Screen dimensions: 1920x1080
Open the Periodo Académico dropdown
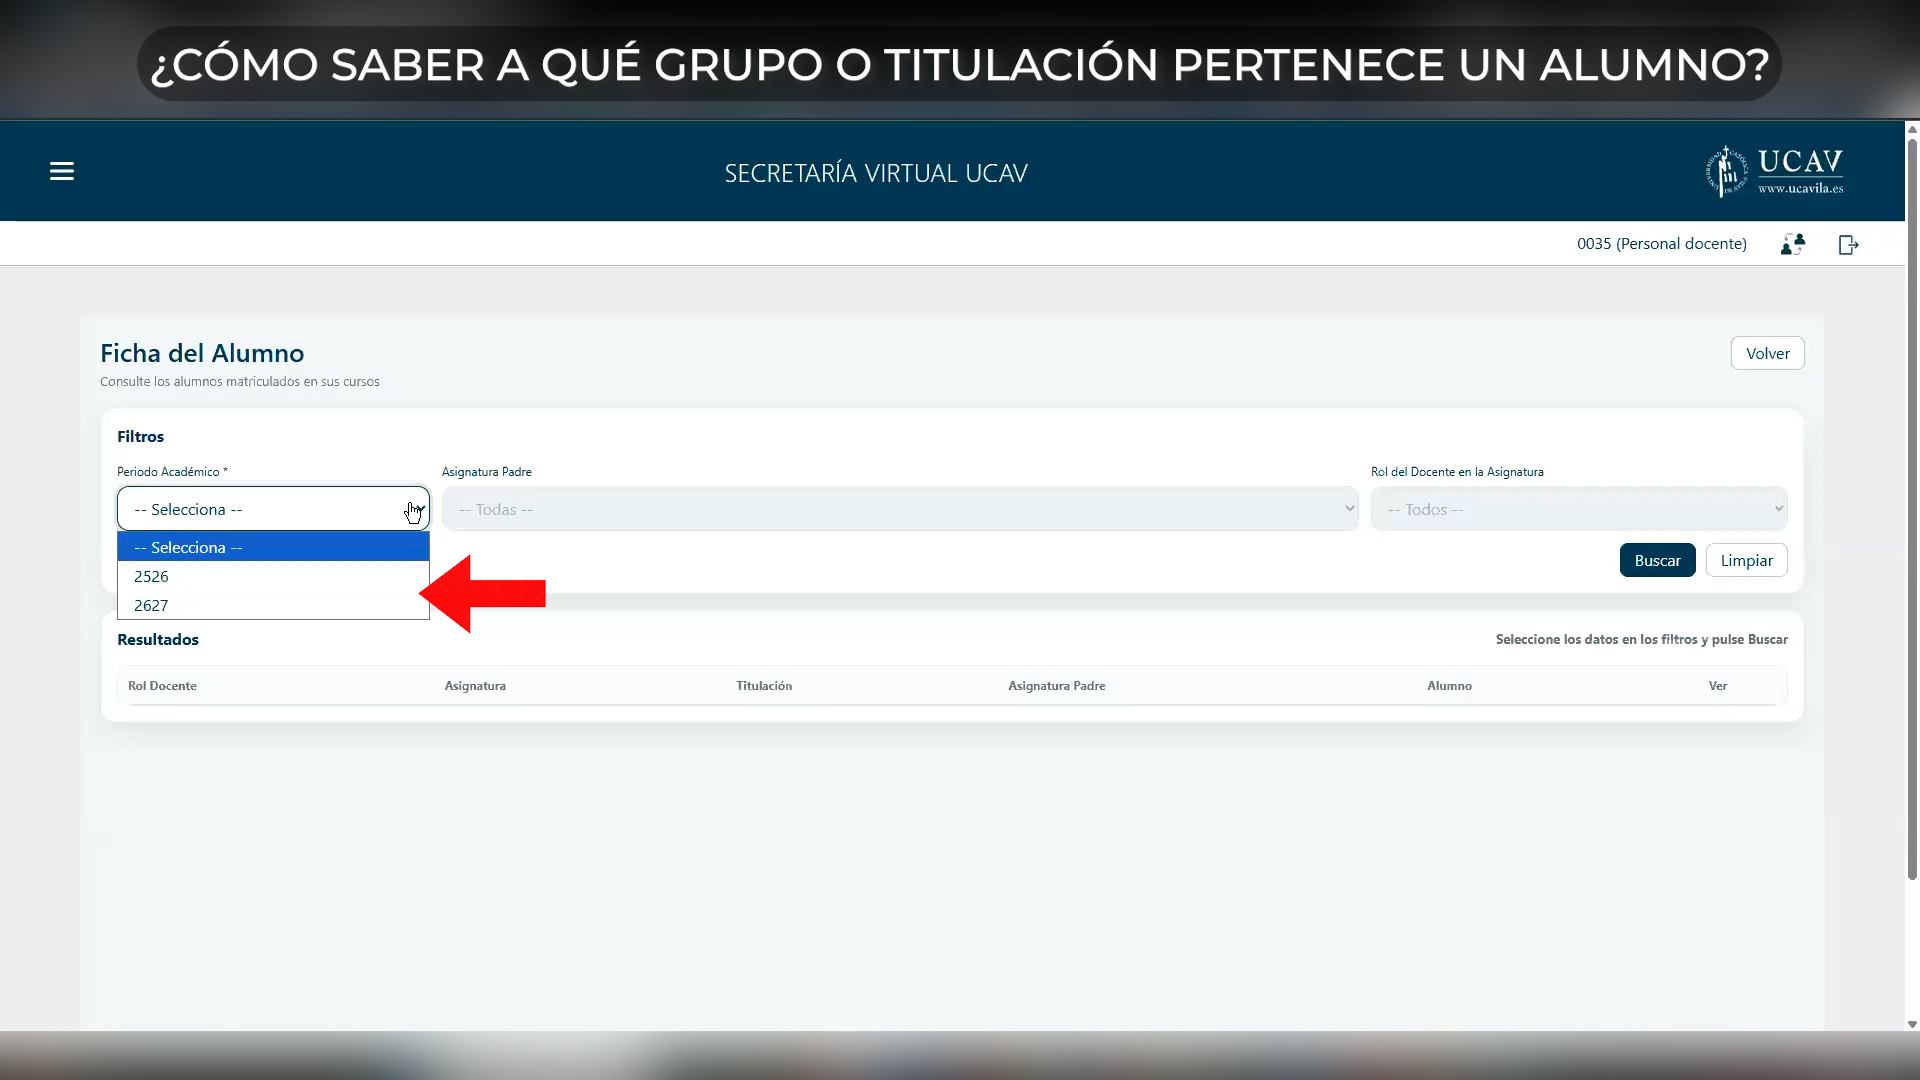(273, 509)
